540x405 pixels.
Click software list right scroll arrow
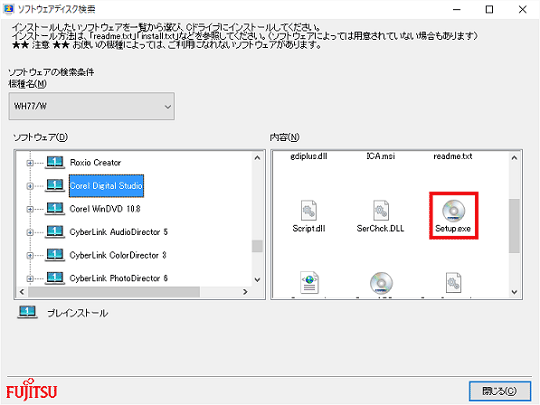coord(245,292)
